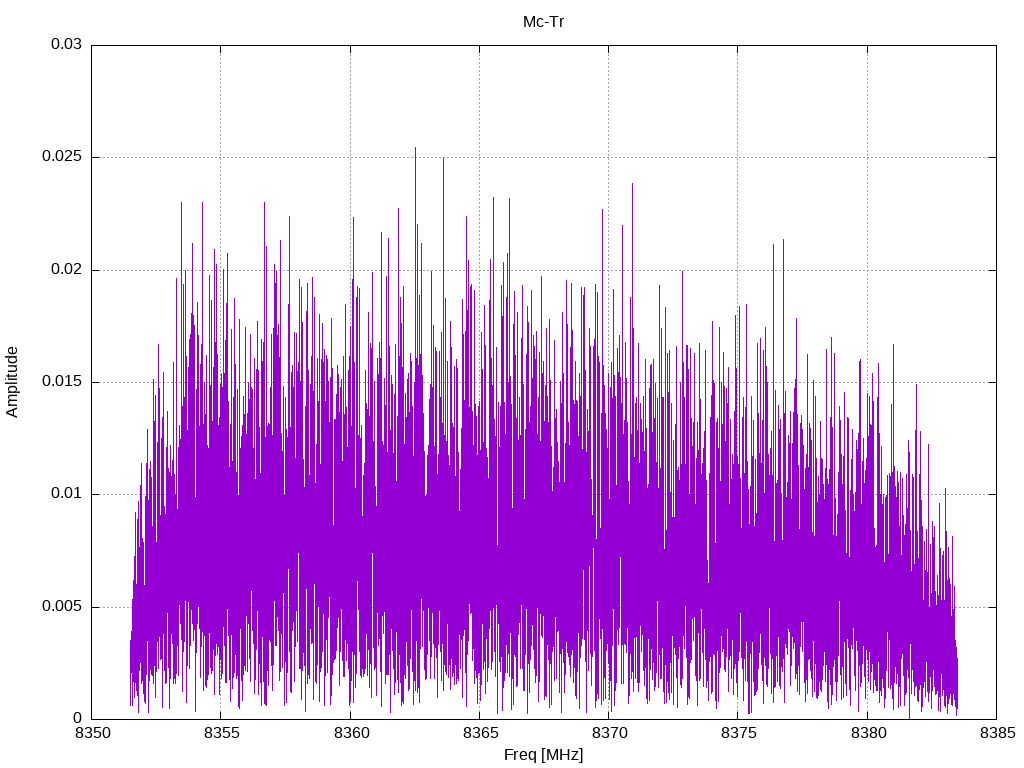This screenshot has width=1024, height=768.
Task: Click the y-axis tick value 0.03
Action: click(x=67, y=44)
